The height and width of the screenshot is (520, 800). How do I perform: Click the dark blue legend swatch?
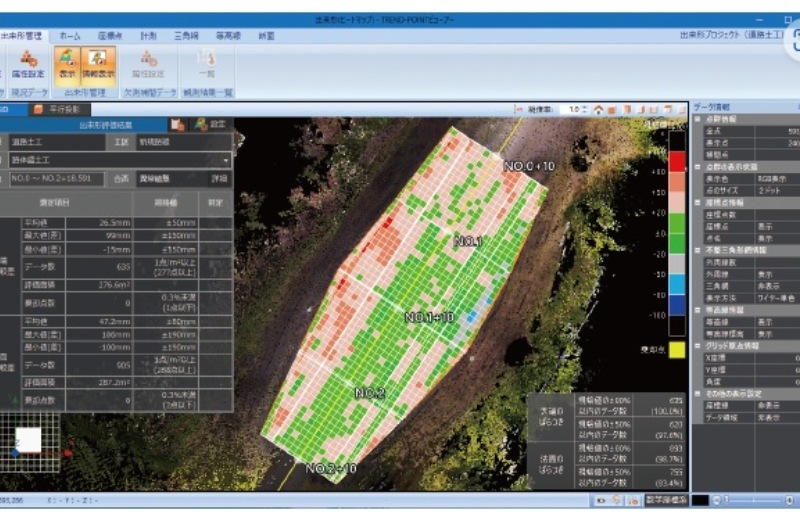[677, 305]
